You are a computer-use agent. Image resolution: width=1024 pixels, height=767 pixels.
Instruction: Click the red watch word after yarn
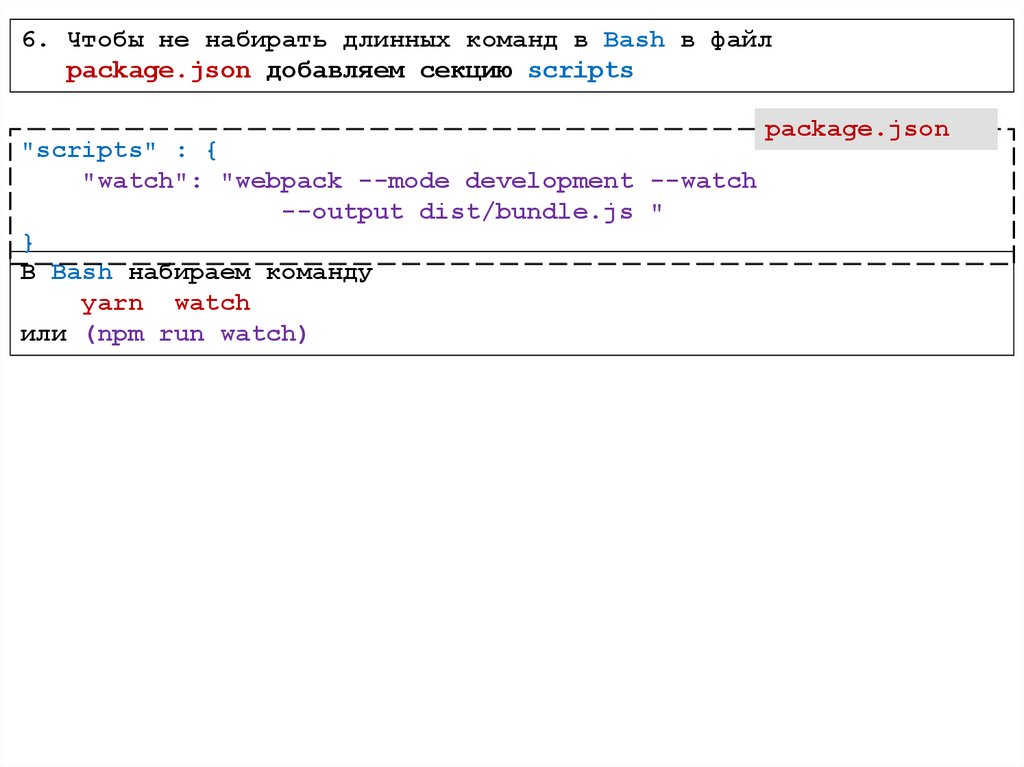coord(212,303)
